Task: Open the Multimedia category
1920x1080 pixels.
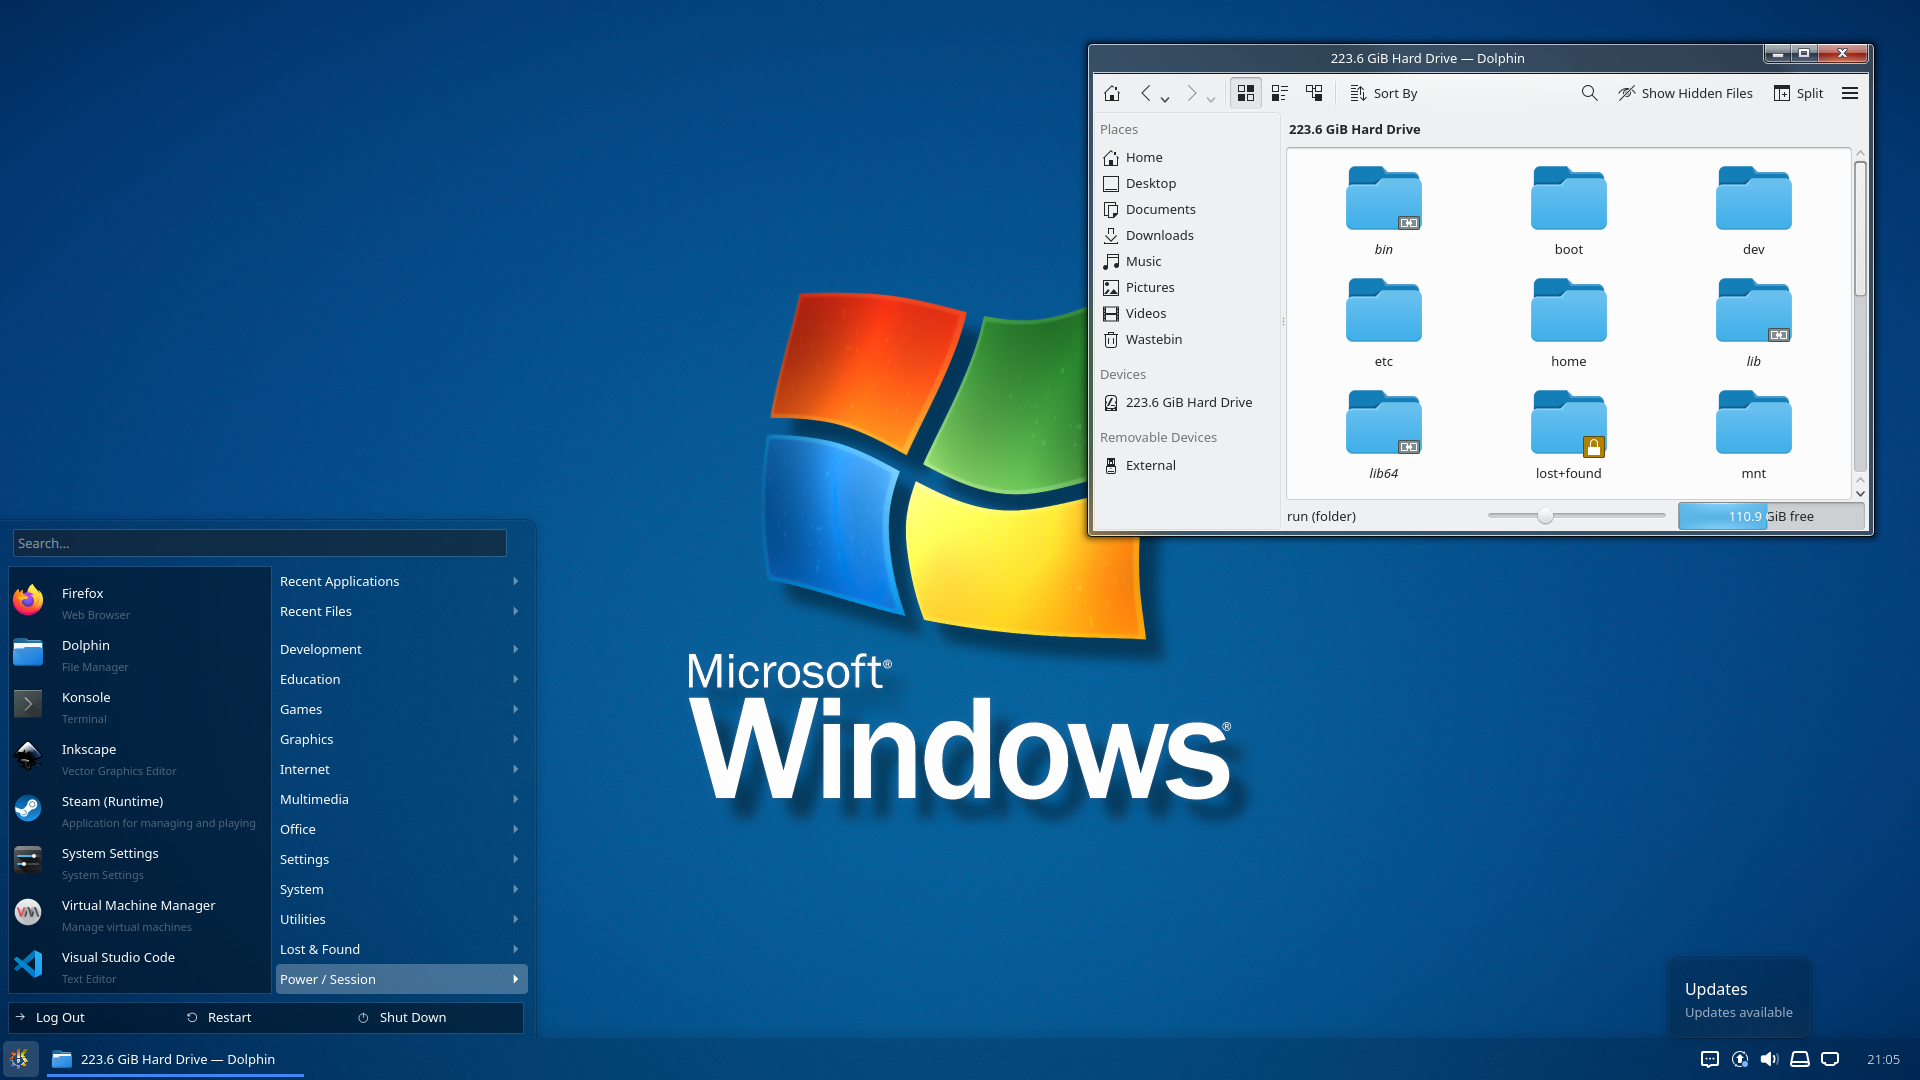Action: 401,799
